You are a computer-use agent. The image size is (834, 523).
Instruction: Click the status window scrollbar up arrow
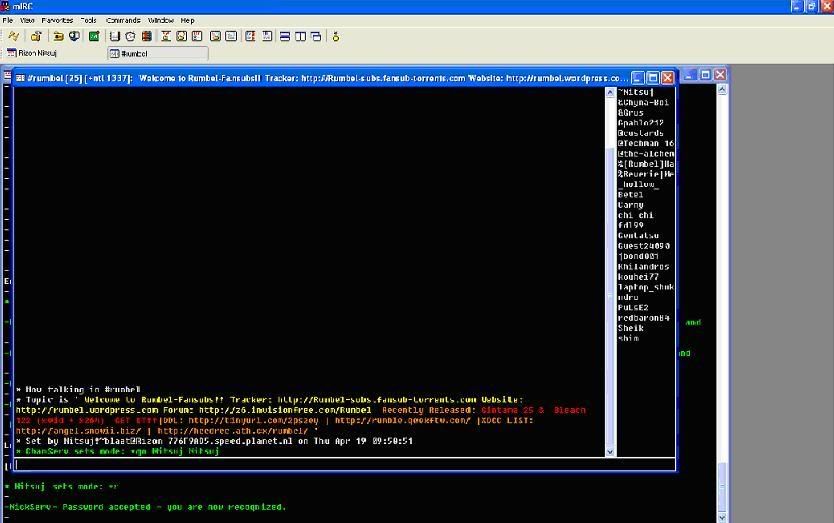[722, 89]
